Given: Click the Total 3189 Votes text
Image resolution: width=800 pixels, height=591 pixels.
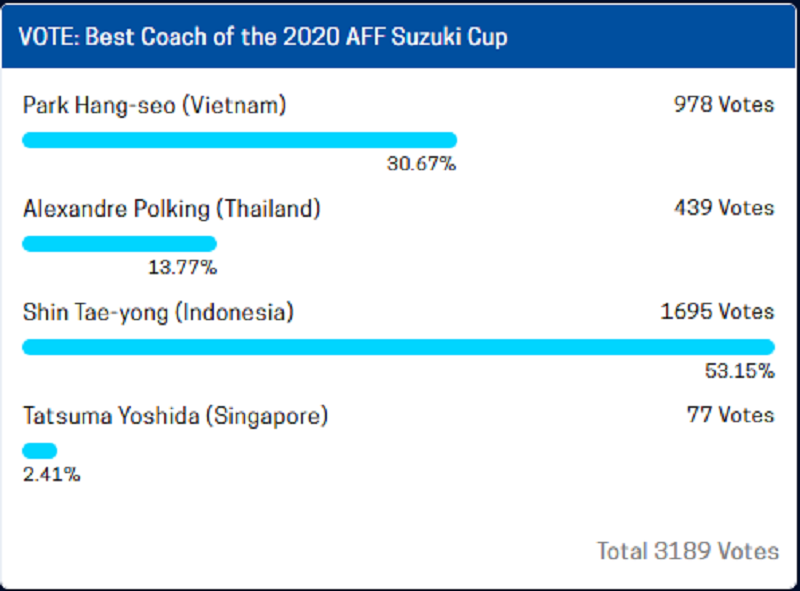Looking at the screenshot, I should pyautogui.click(x=688, y=551).
